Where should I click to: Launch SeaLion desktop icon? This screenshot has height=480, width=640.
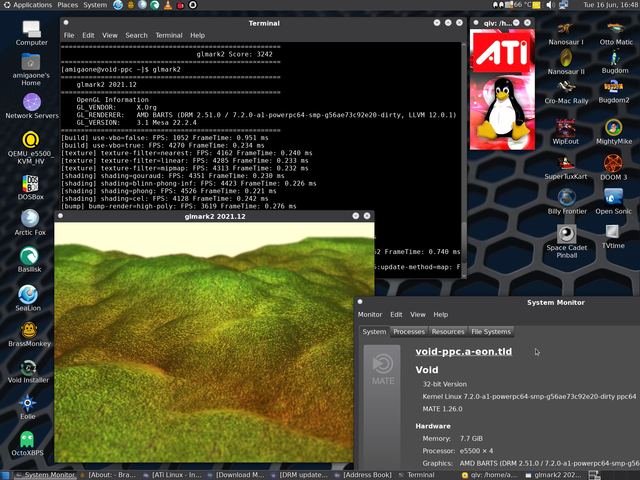point(28,298)
